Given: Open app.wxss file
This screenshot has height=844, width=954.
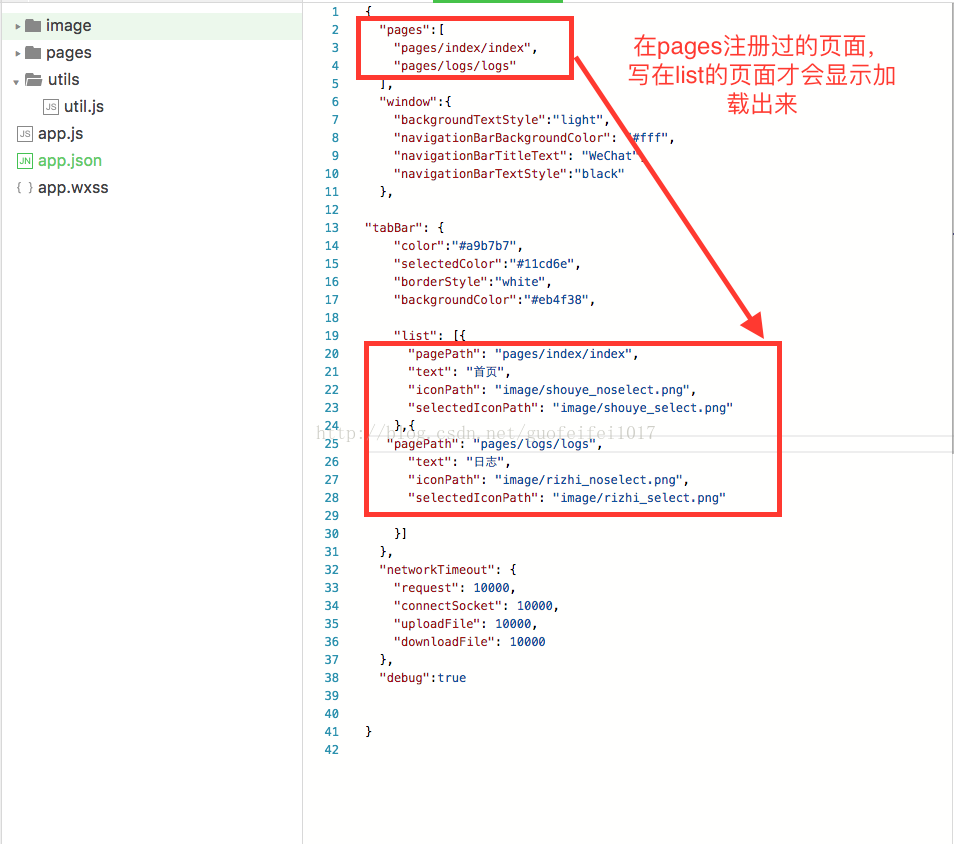Looking at the screenshot, I should coord(73,187).
